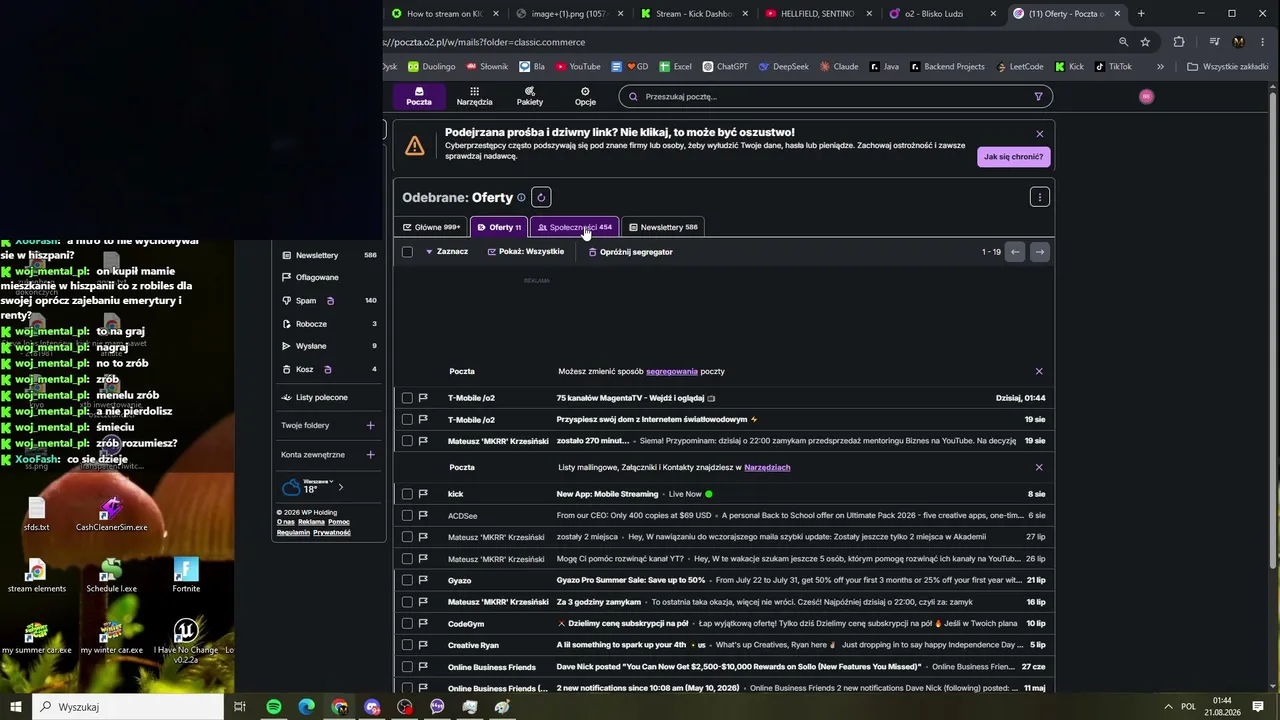Flag the ACDSee message
The height and width of the screenshot is (720, 1280).
click(423, 516)
